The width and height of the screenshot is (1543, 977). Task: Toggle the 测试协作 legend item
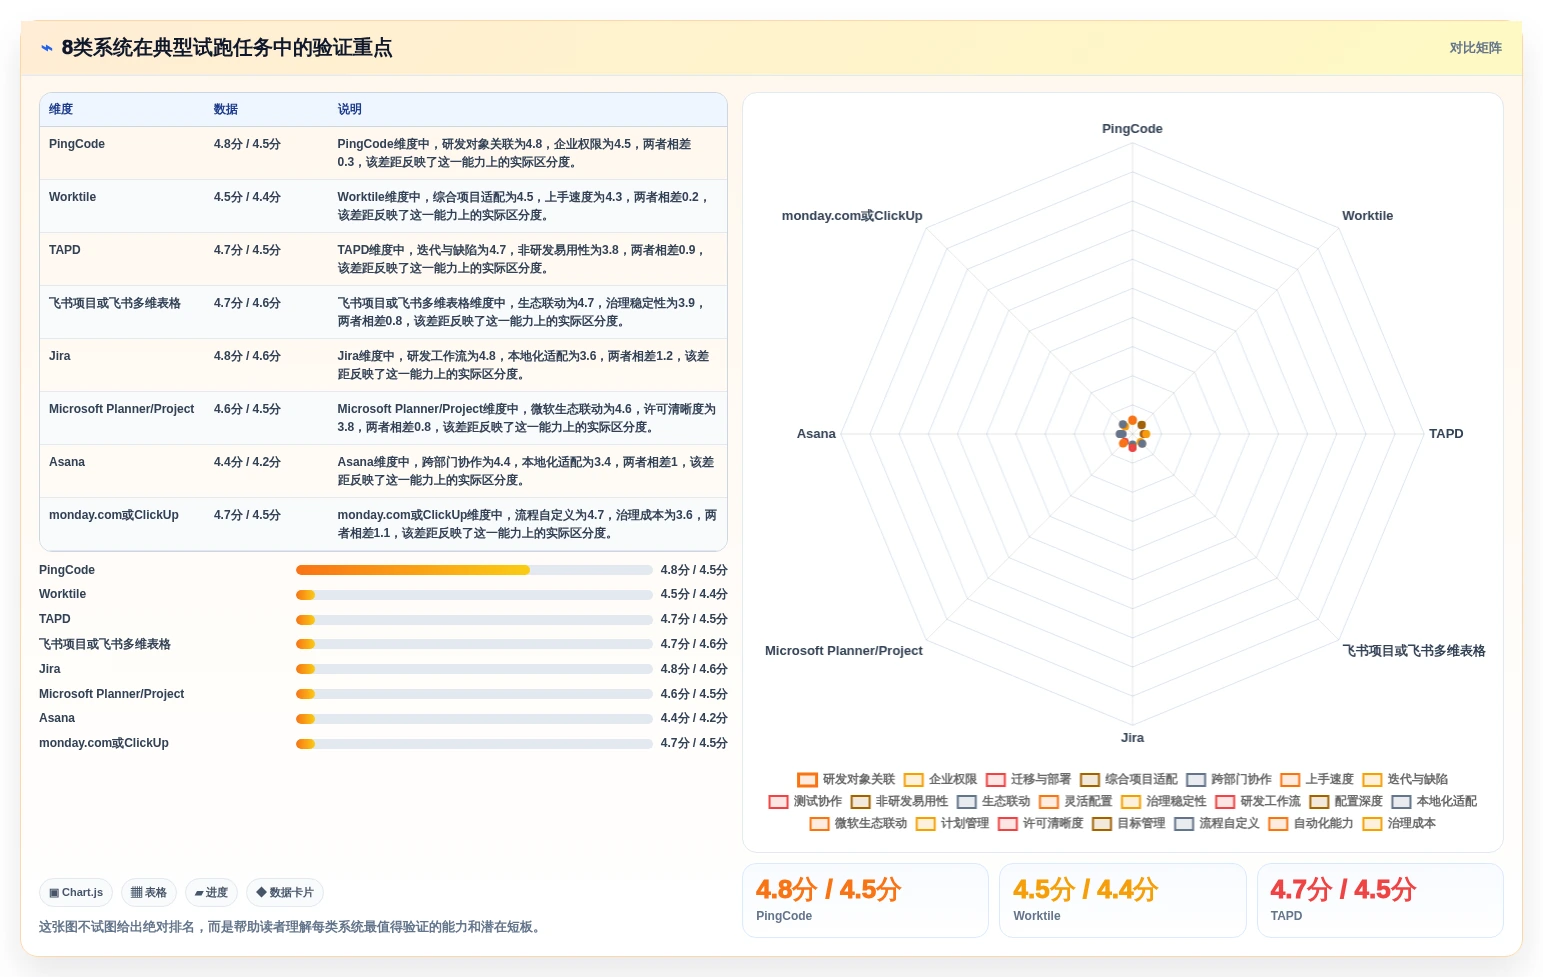tap(805, 801)
